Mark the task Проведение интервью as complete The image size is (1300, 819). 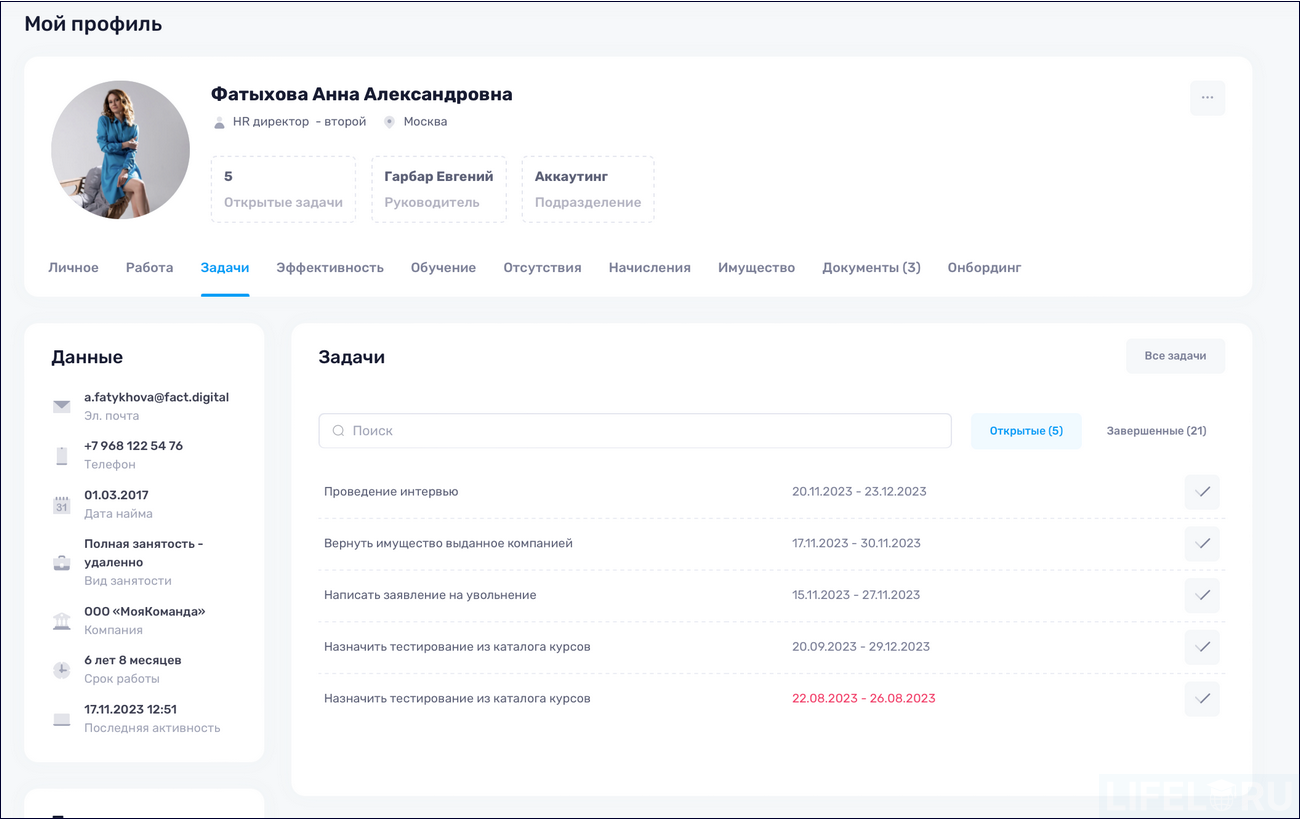click(1202, 492)
